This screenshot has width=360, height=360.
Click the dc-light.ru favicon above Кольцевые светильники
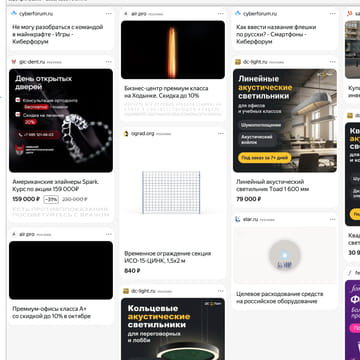pos(126,291)
